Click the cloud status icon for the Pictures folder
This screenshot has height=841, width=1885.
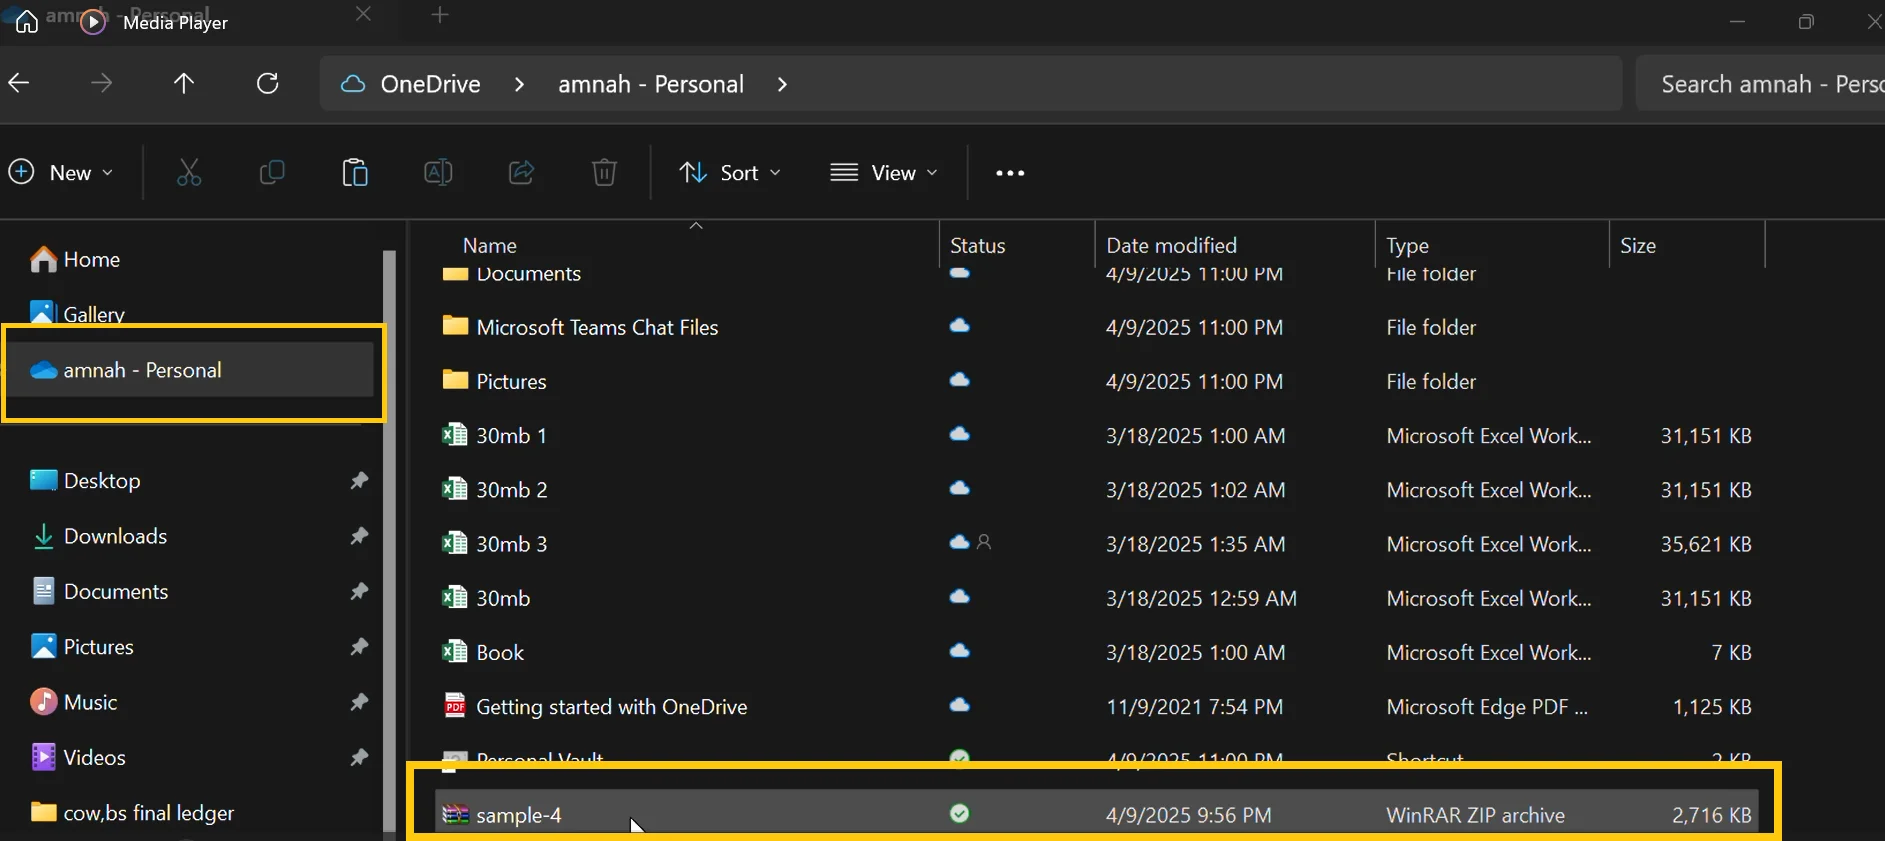pyautogui.click(x=959, y=380)
